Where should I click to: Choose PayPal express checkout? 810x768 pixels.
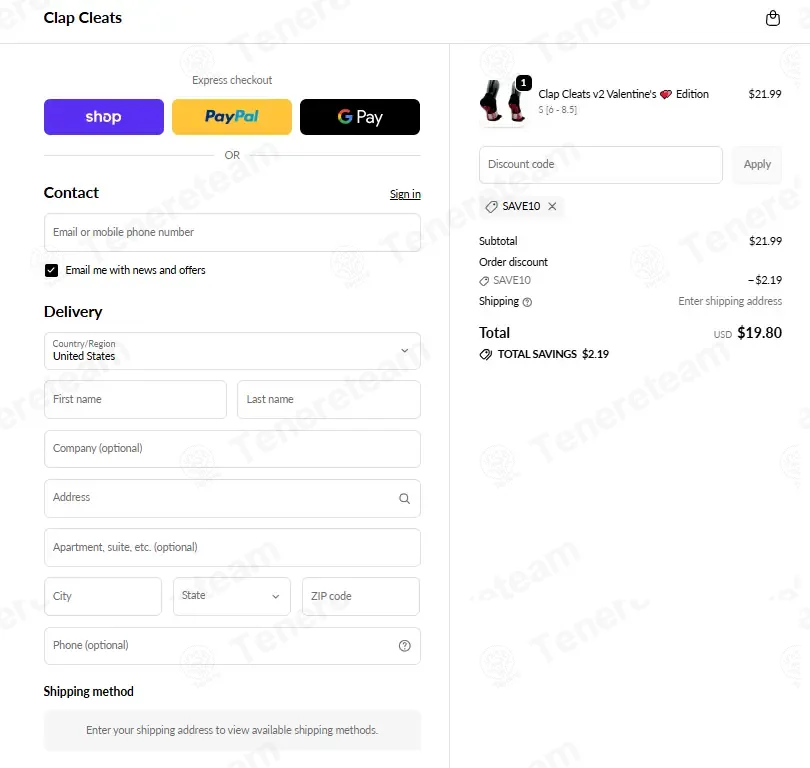pos(232,117)
